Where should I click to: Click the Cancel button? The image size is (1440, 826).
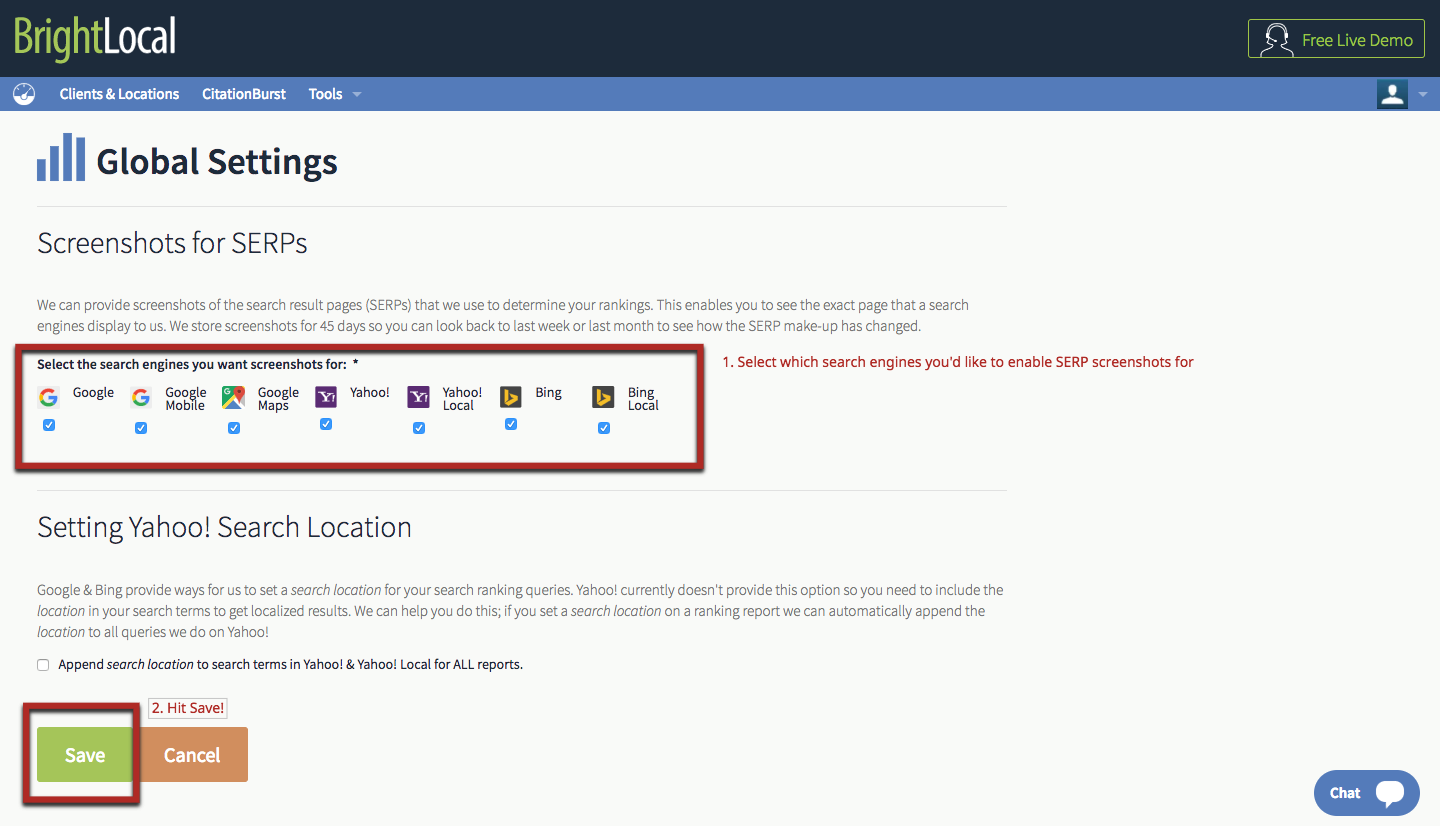(192, 755)
